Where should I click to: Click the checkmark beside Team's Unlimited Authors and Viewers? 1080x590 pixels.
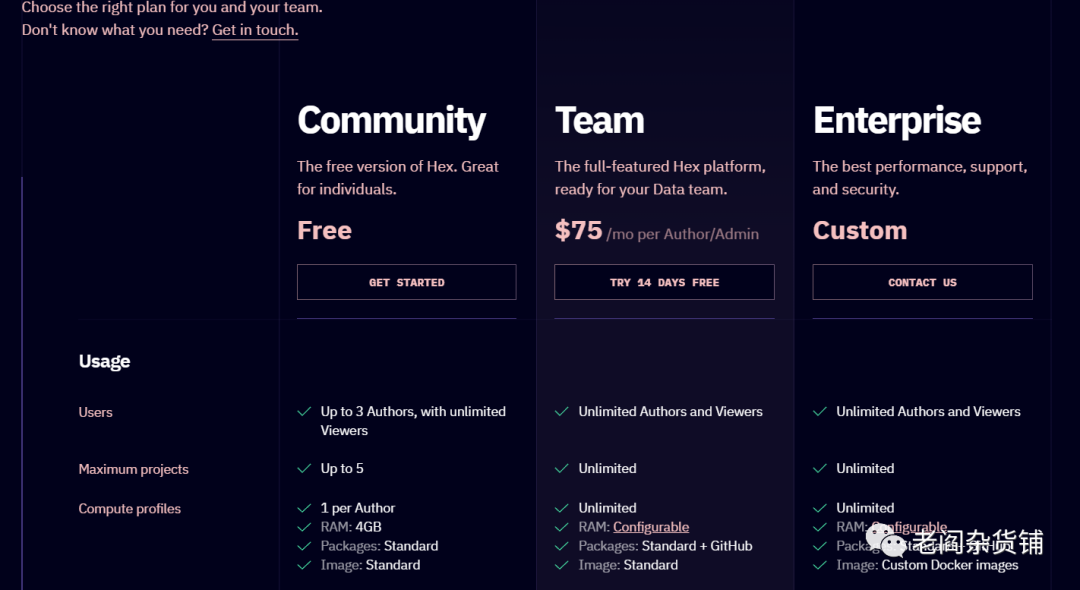click(562, 412)
